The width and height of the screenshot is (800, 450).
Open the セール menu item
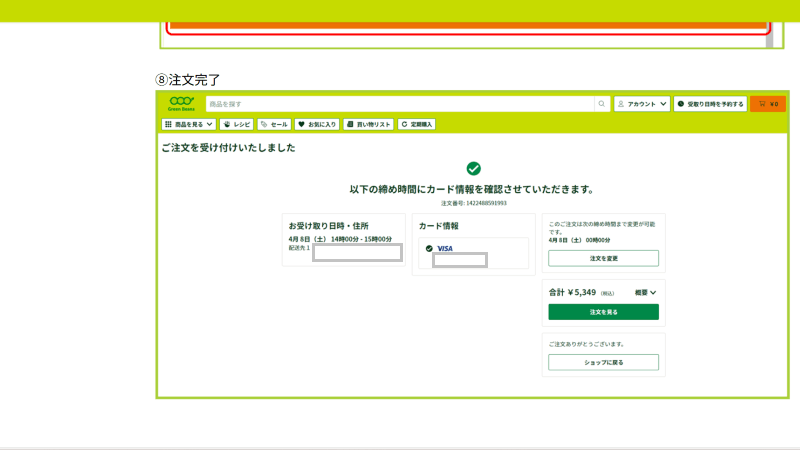pyautogui.click(x=274, y=124)
